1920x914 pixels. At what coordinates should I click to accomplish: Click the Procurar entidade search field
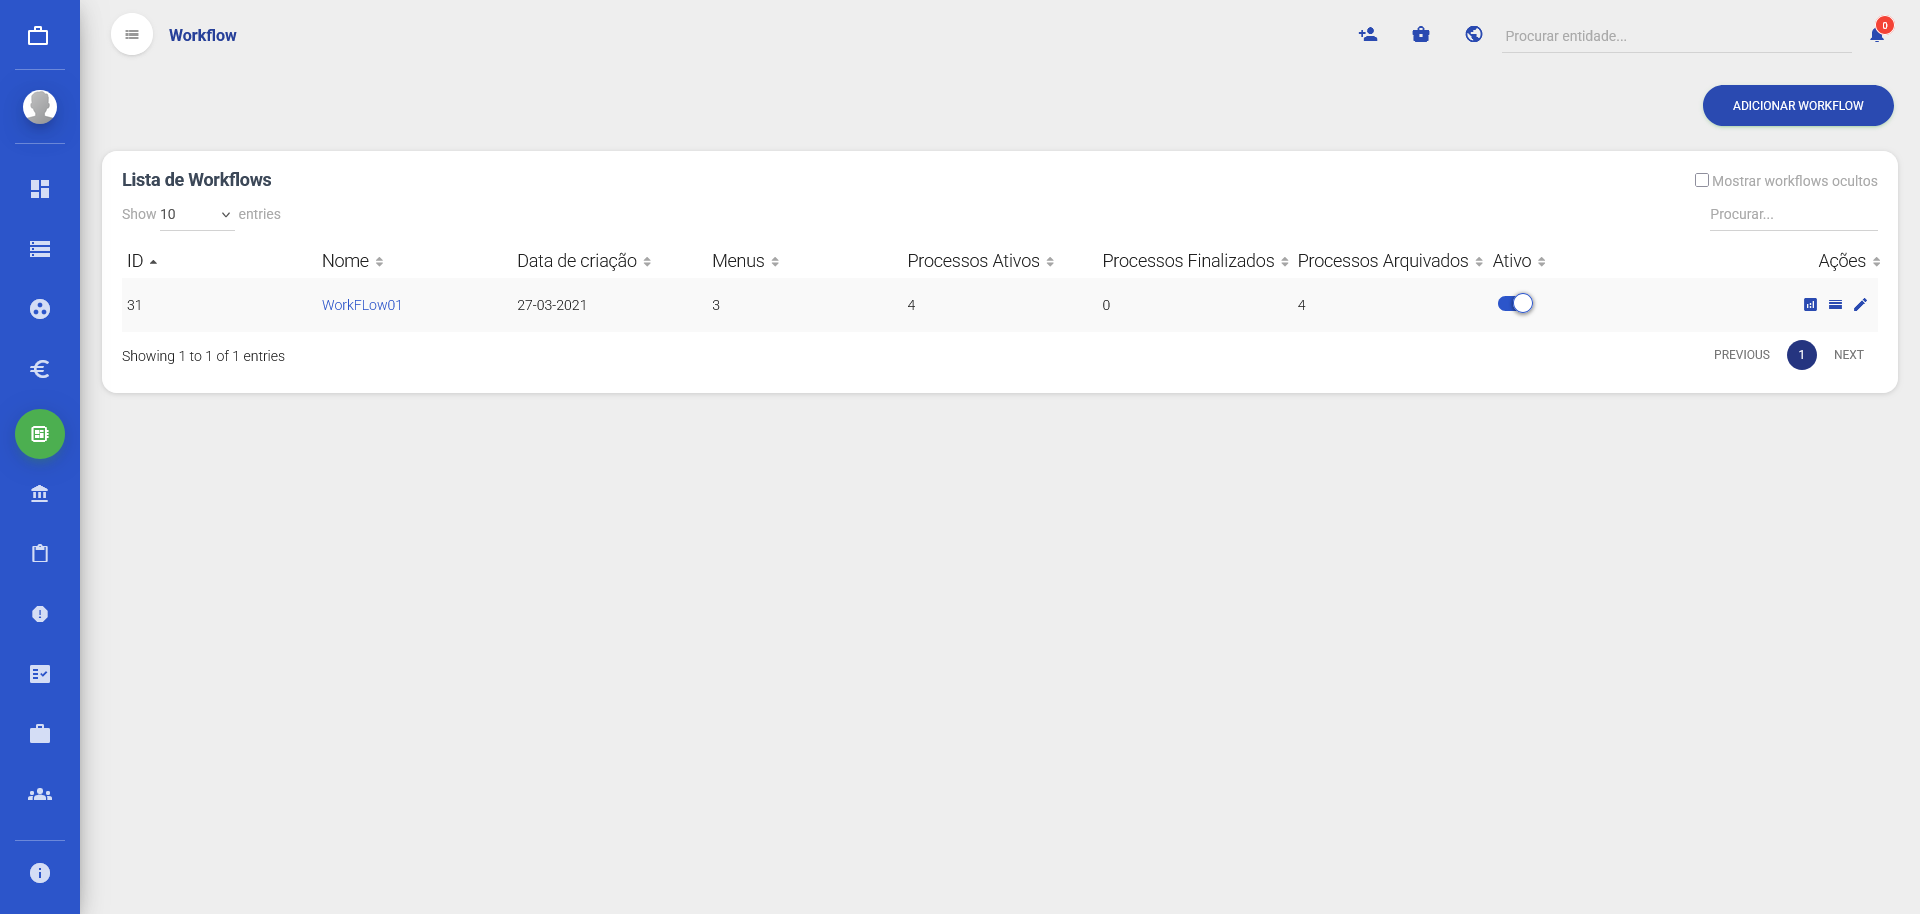pos(1675,36)
